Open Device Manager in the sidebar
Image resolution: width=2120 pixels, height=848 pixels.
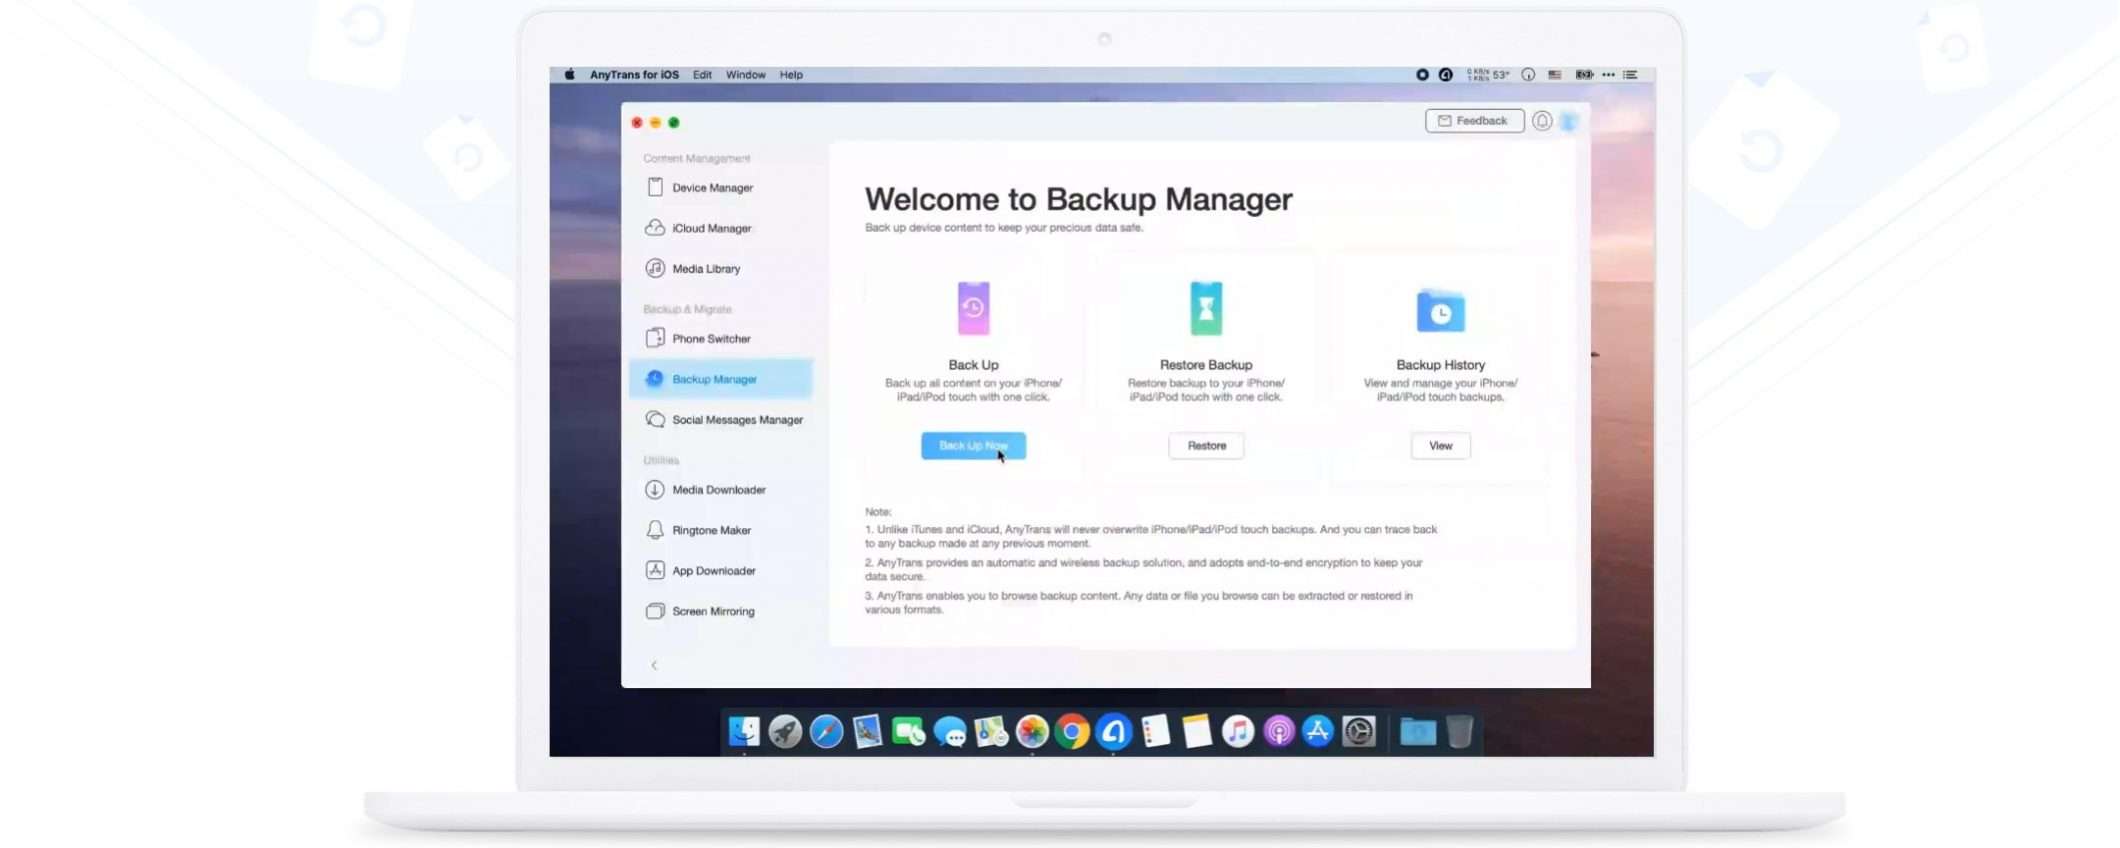click(x=722, y=187)
